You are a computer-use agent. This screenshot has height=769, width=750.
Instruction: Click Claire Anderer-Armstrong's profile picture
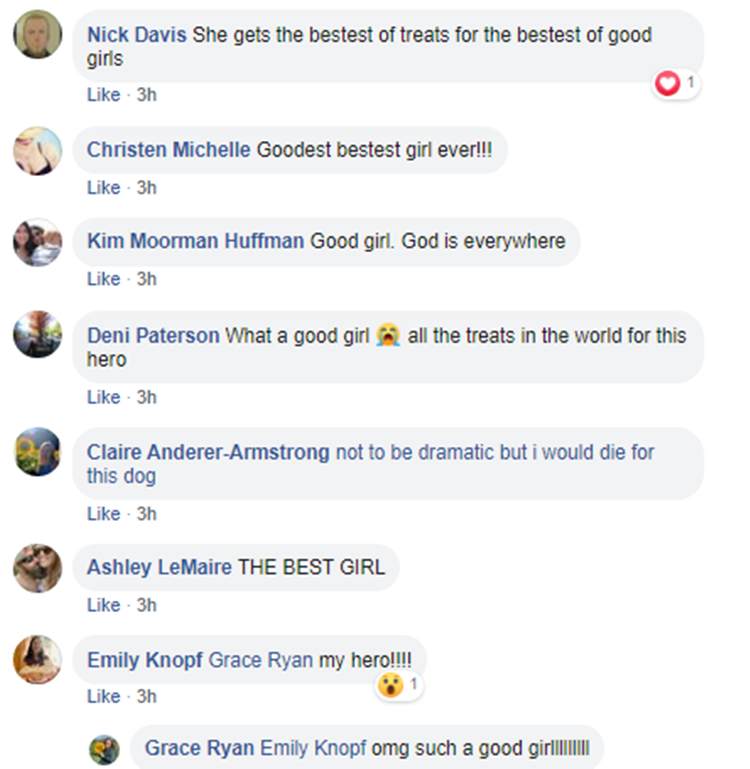pyautogui.click(x=38, y=452)
